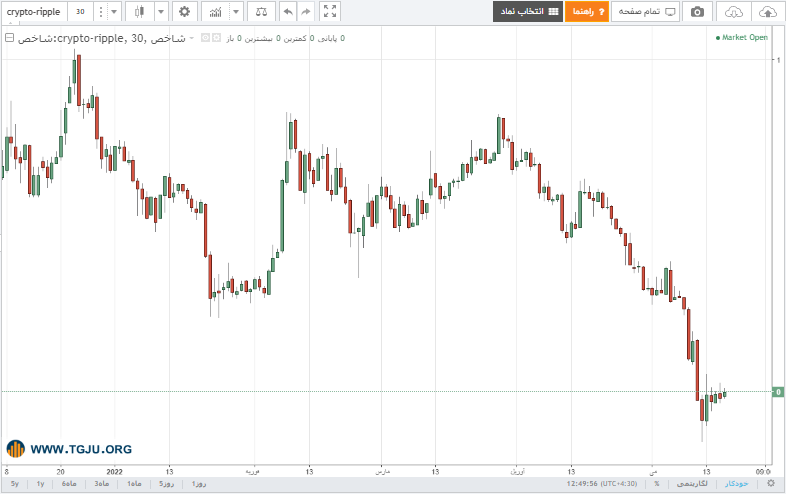Click the 12:49:56 (UTC+4:30) timezone clock

coord(602,484)
